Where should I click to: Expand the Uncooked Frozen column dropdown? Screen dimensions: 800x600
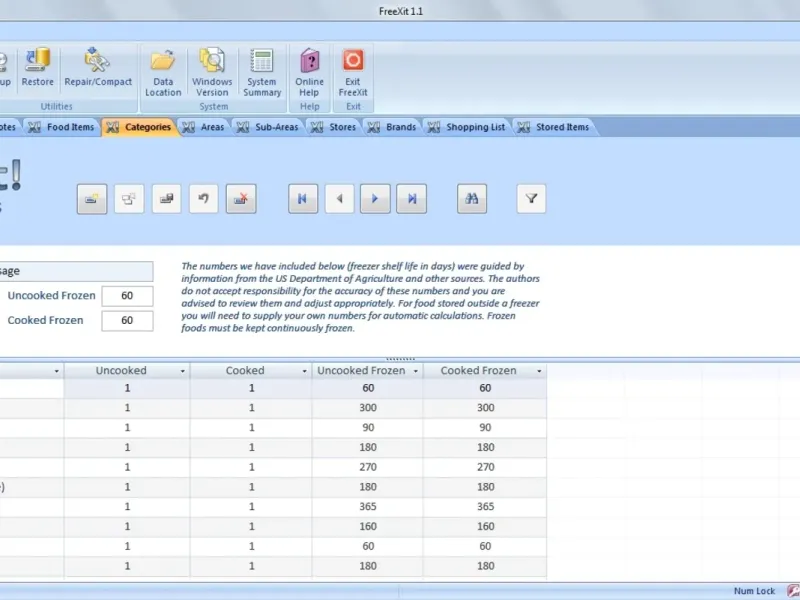click(x=415, y=371)
